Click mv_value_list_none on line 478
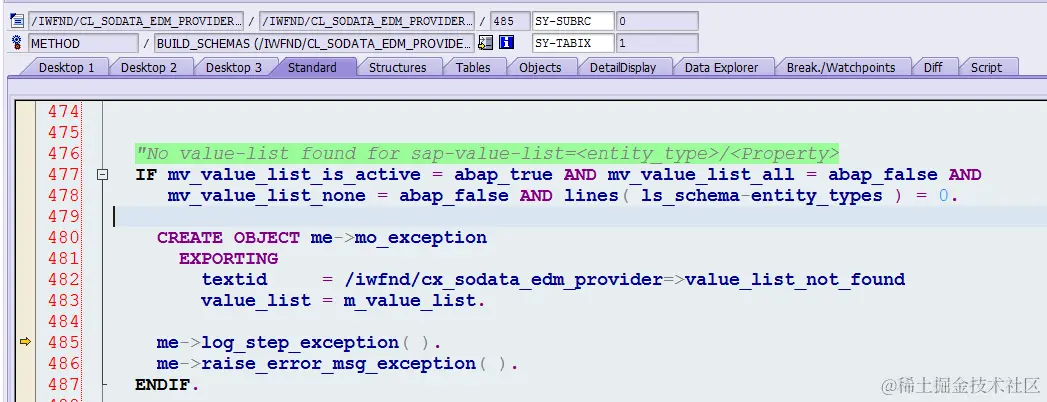This screenshot has width=1047, height=402. [266, 196]
